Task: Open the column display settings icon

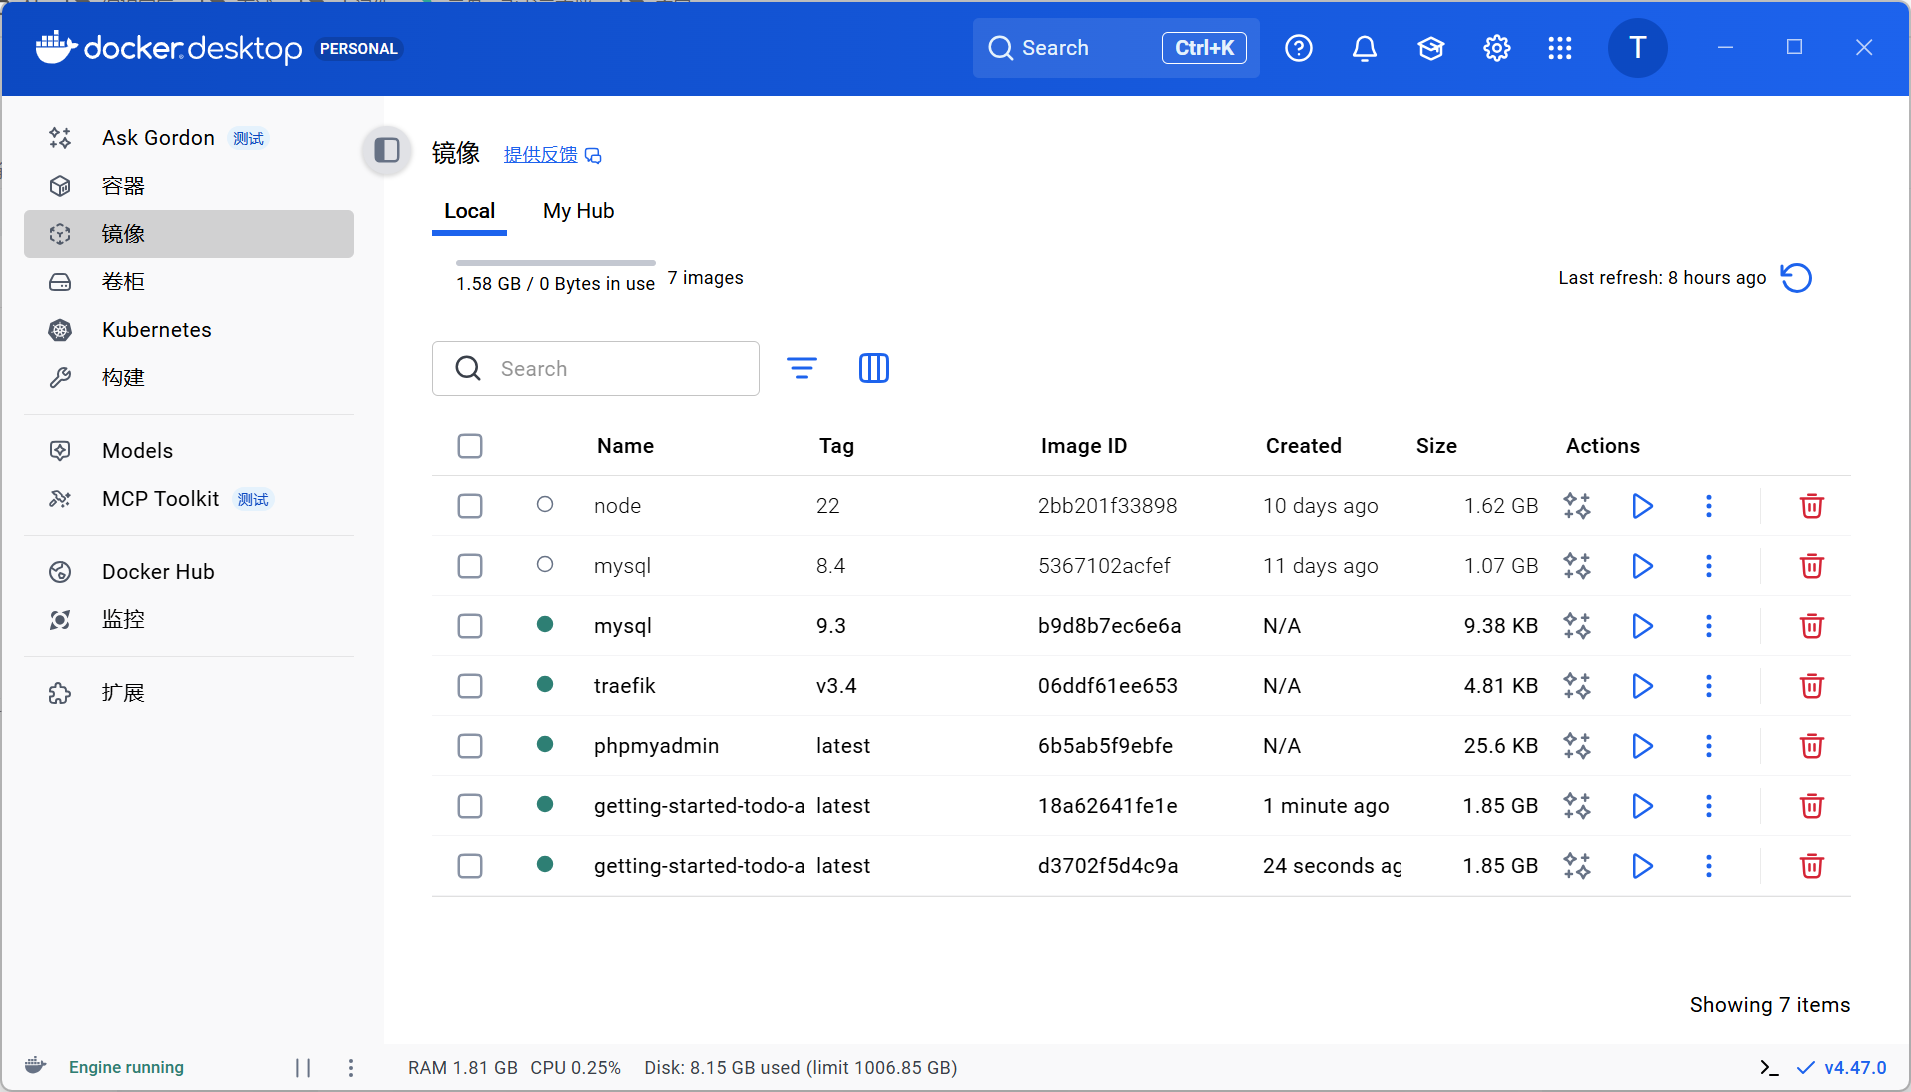Action: pos(874,368)
